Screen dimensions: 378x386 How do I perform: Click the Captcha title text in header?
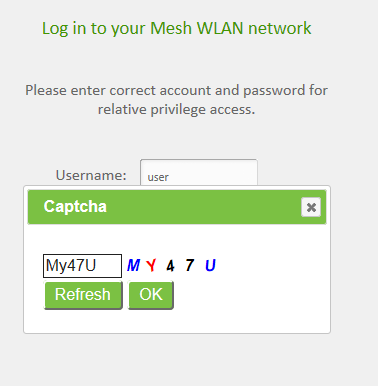(75, 206)
